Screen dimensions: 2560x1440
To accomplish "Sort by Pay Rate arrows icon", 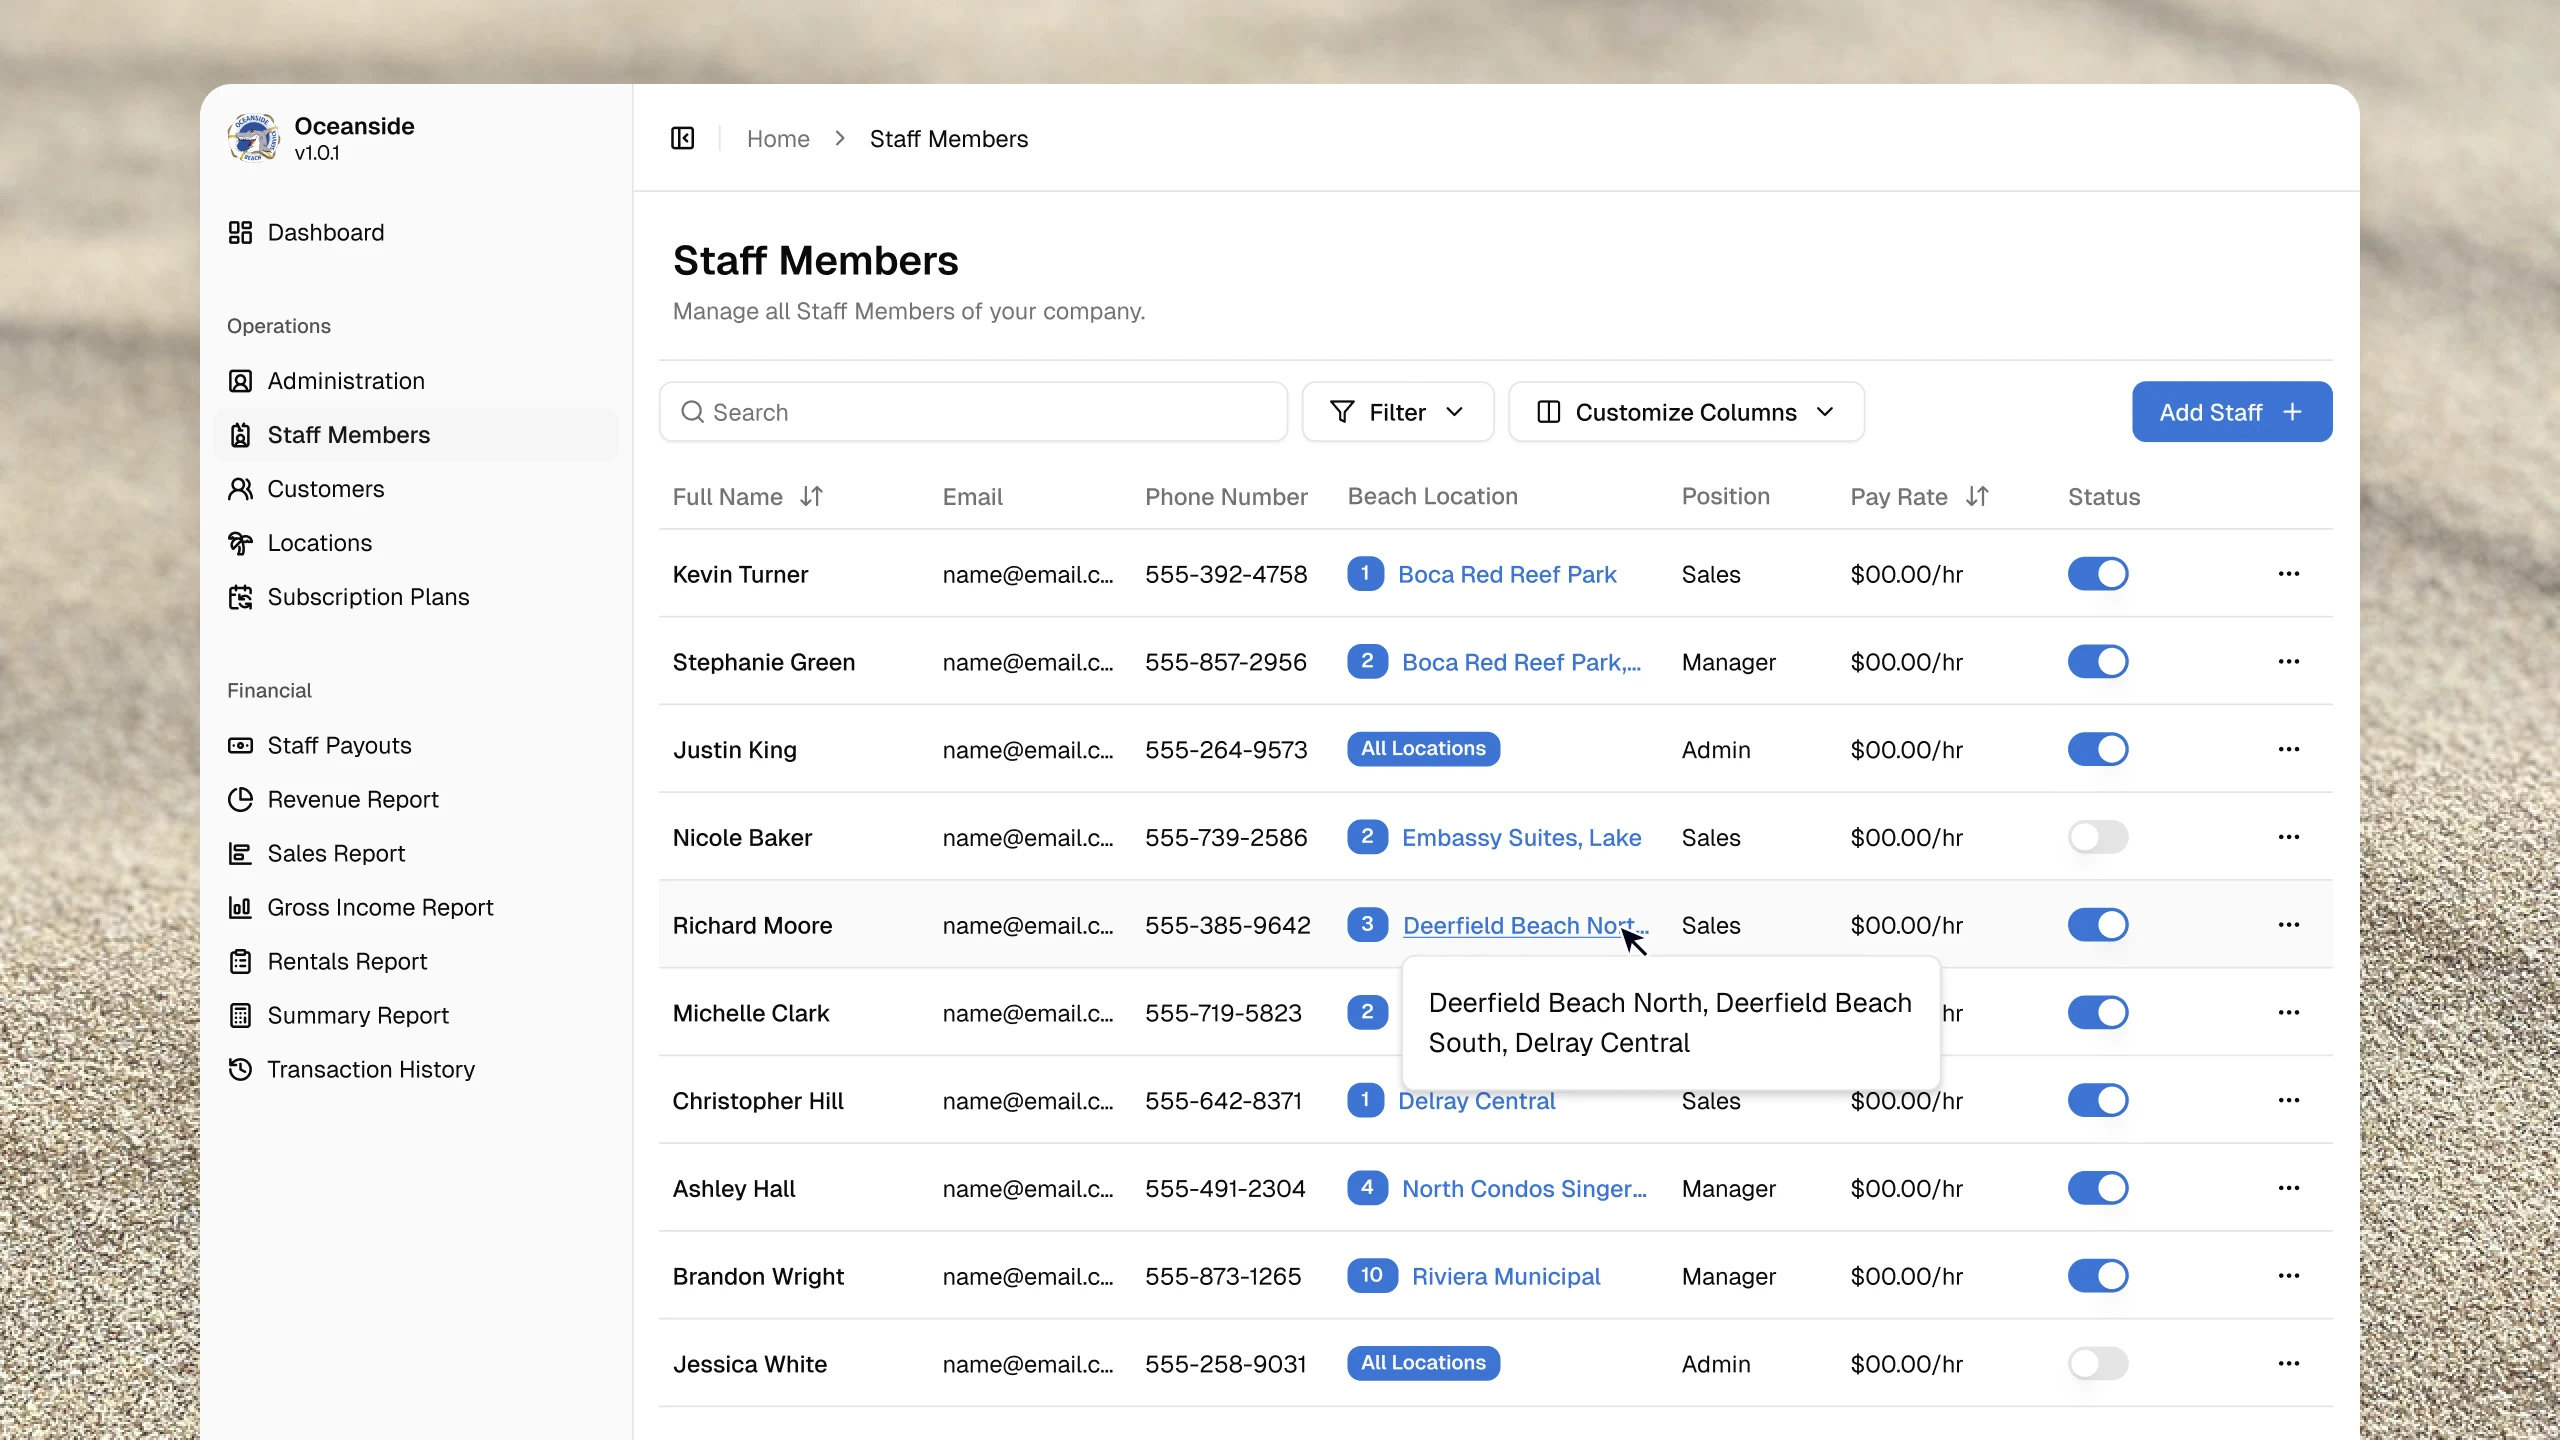I will click(x=1977, y=496).
